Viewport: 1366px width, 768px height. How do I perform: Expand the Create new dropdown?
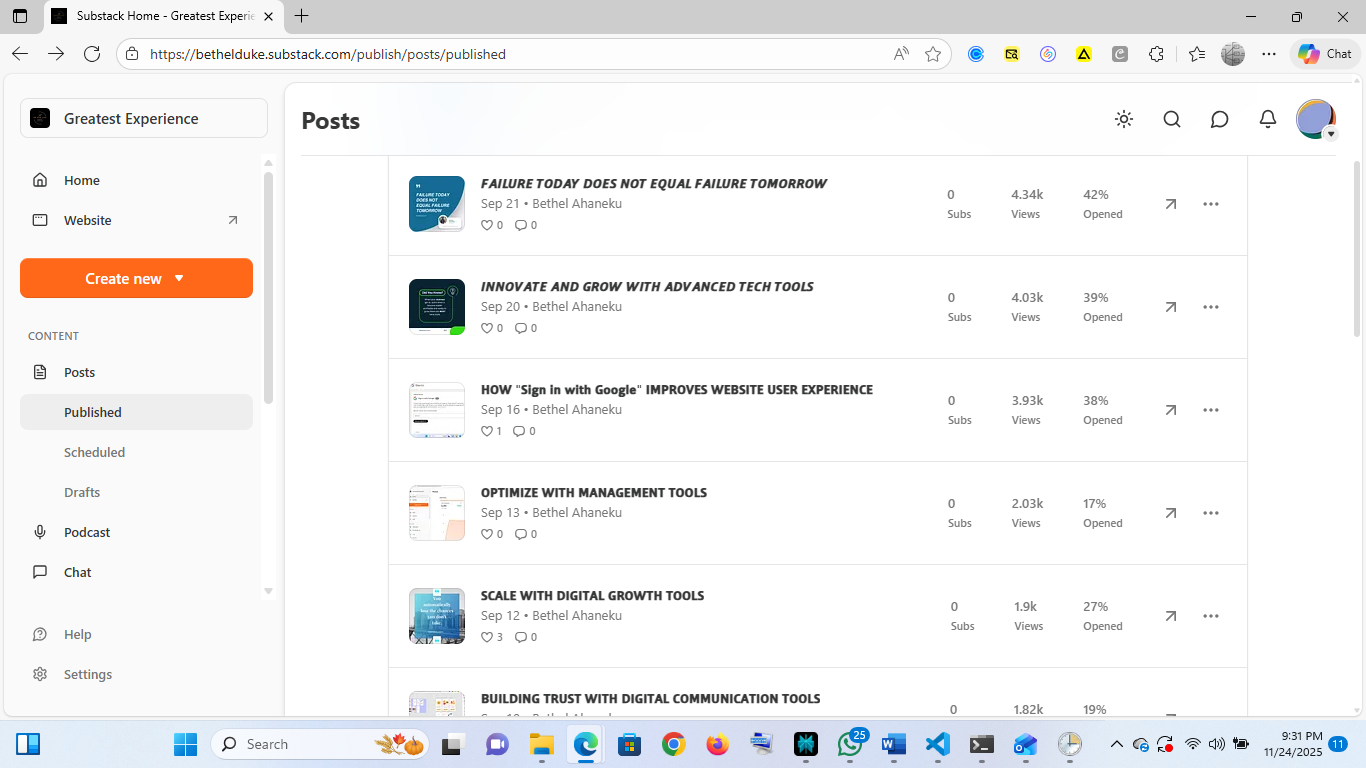(136, 278)
